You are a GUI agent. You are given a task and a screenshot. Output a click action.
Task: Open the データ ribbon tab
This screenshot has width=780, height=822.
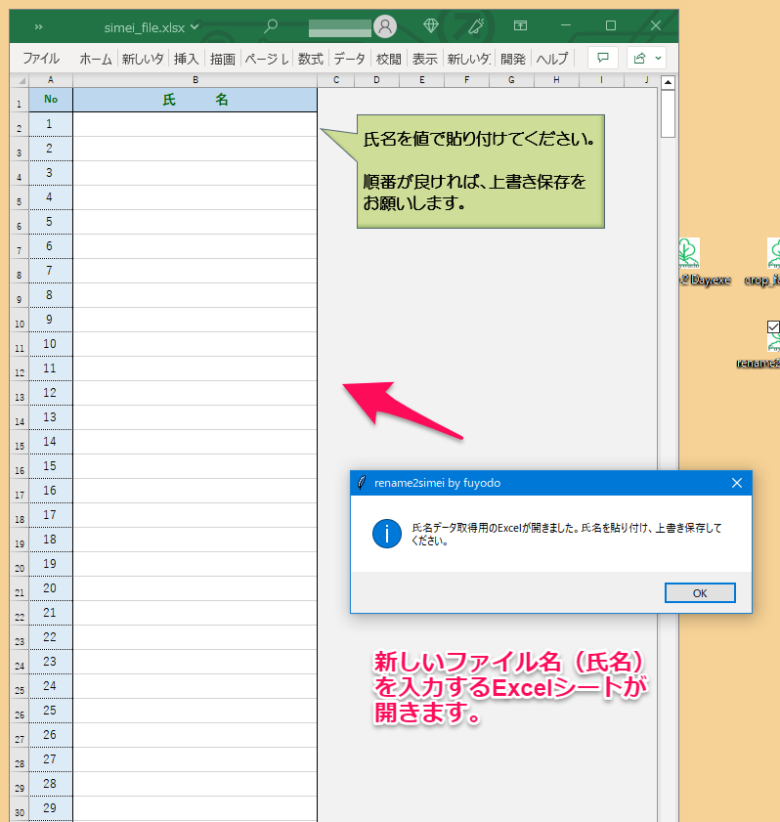pos(349,59)
